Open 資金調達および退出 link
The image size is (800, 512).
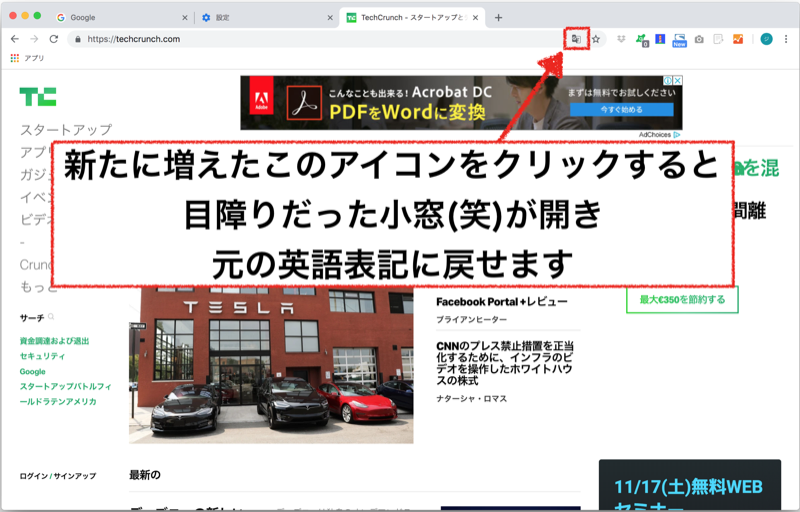pos(55,341)
